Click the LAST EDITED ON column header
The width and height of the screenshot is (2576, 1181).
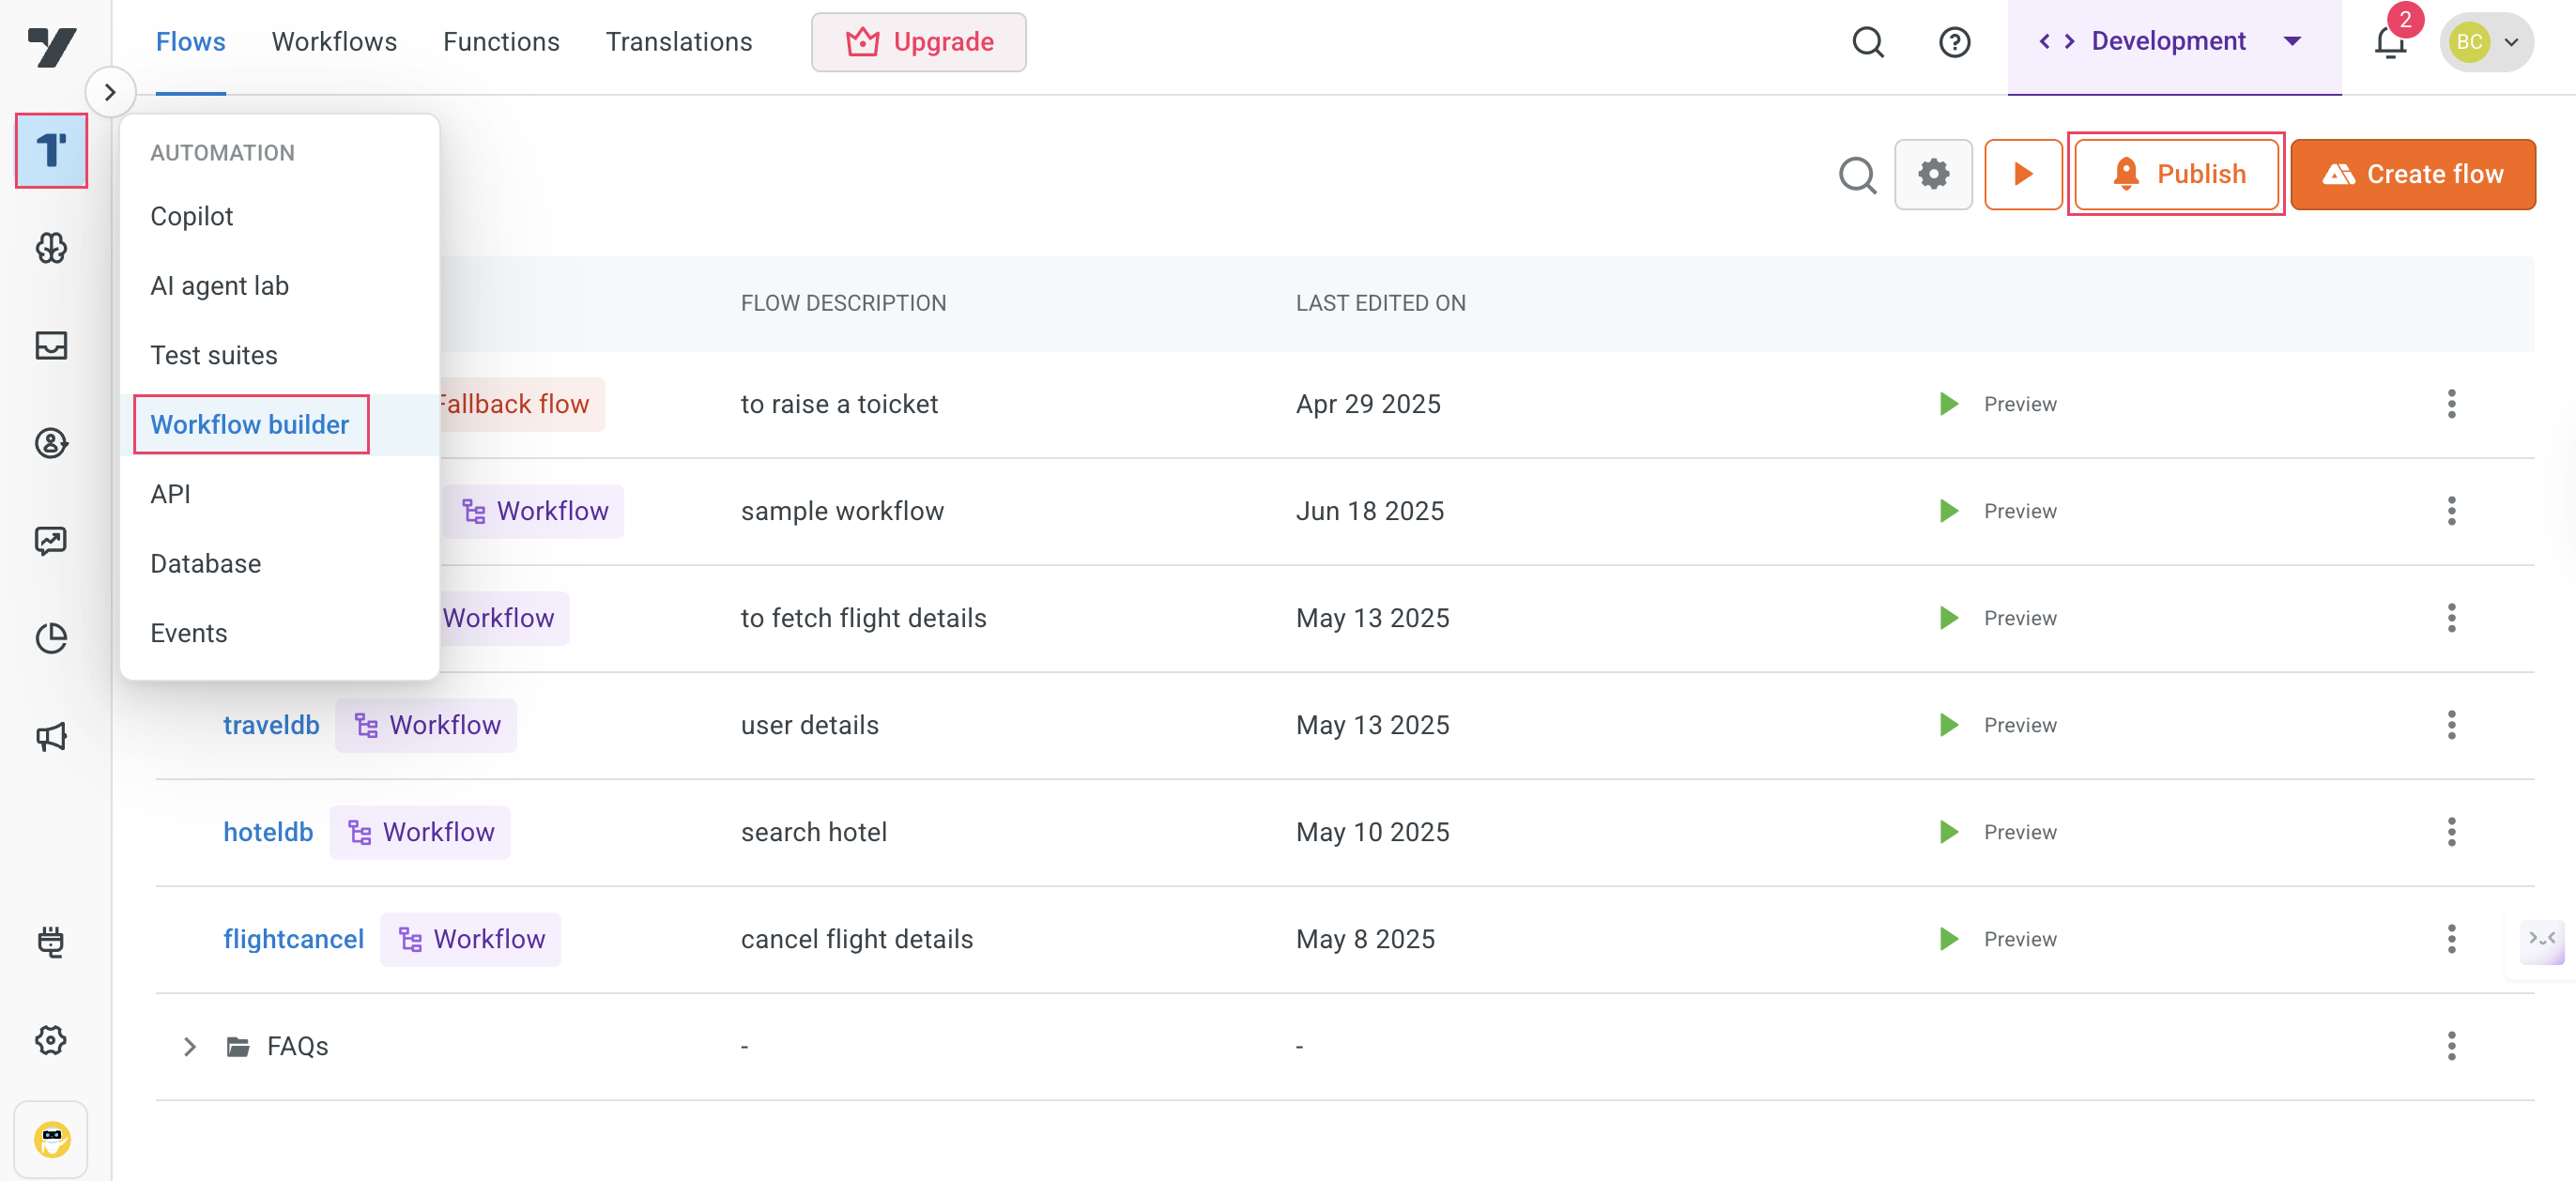click(x=1380, y=303)
